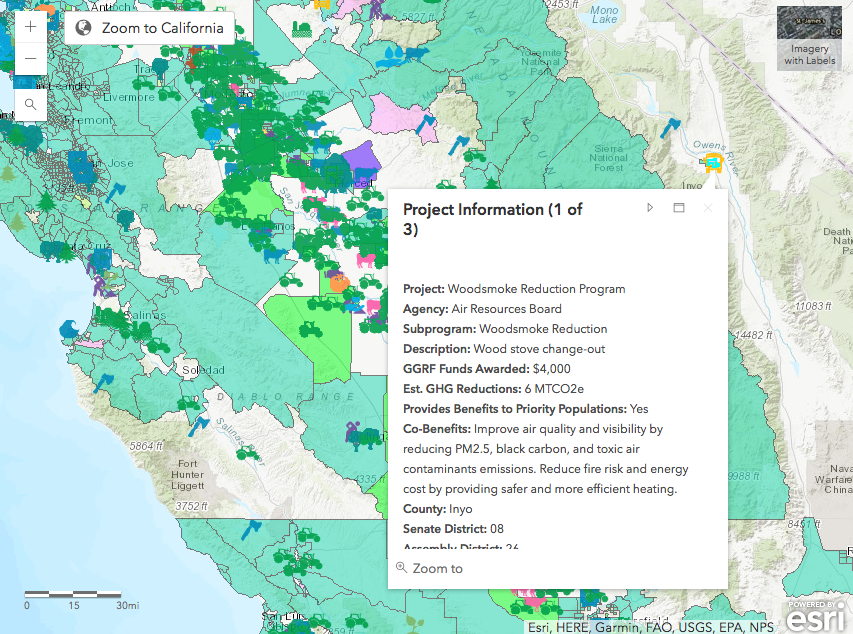Close the Project Information popup
This screenshot has width=853, height=634.
click(x=708, y=208)
